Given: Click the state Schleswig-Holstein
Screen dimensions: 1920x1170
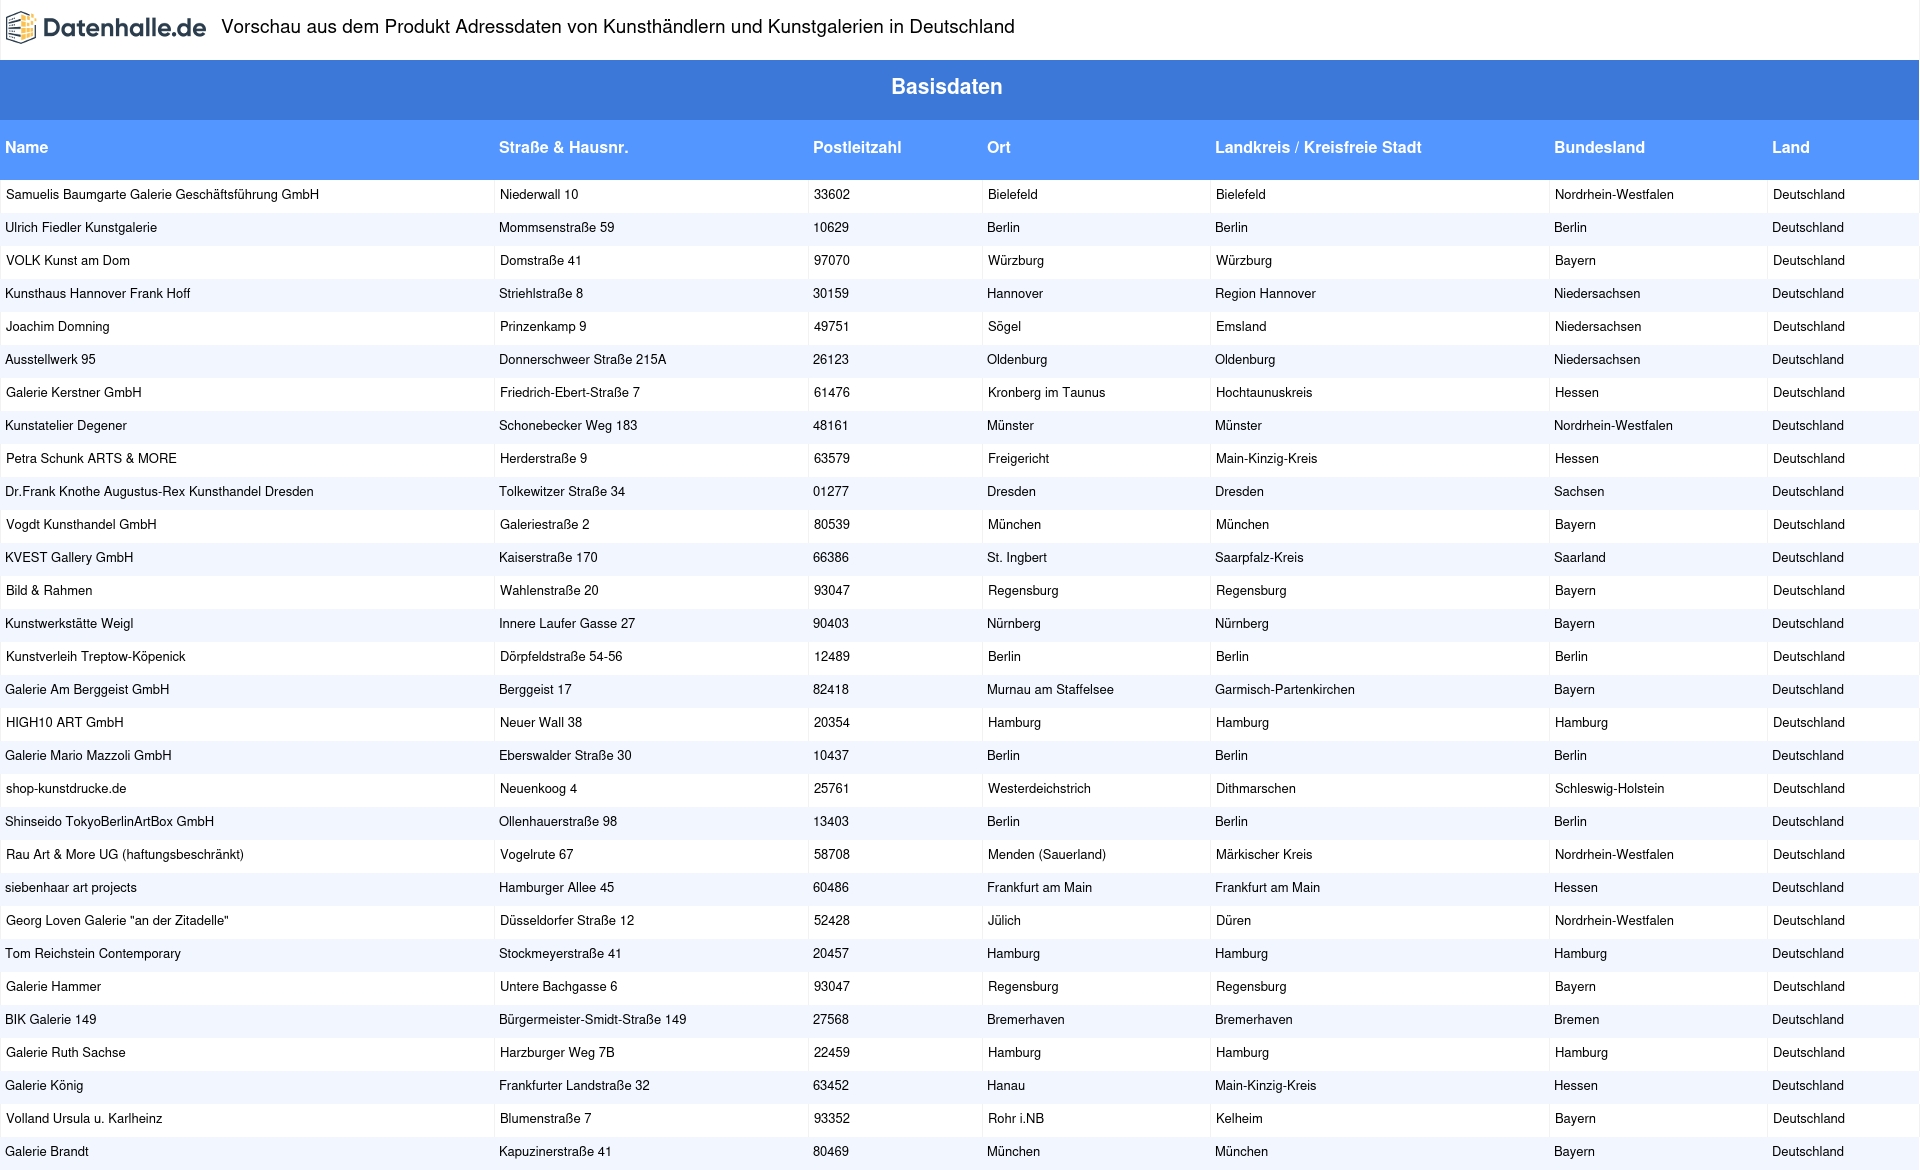Looking at the screenshot, I should click(x=1610, y=789).
